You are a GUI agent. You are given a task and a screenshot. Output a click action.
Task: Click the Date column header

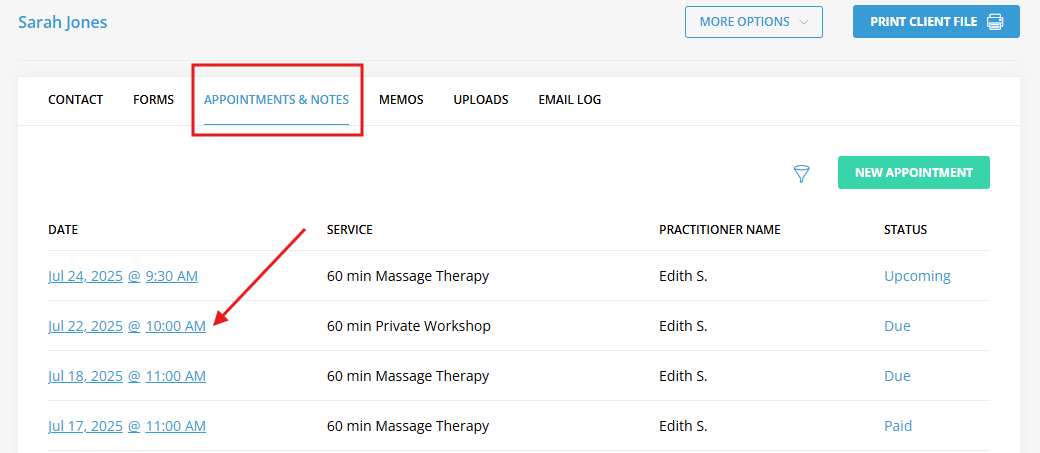pos(63,230)
